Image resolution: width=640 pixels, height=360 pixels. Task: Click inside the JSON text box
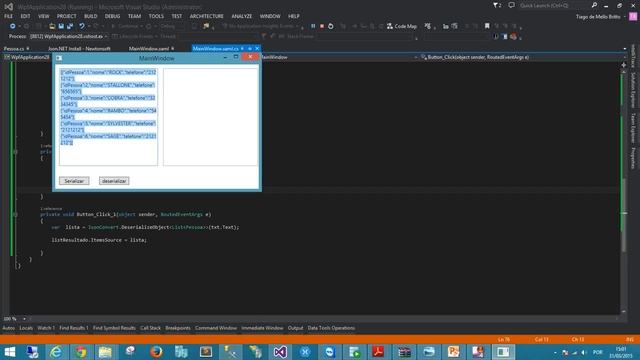click(108, 117)
